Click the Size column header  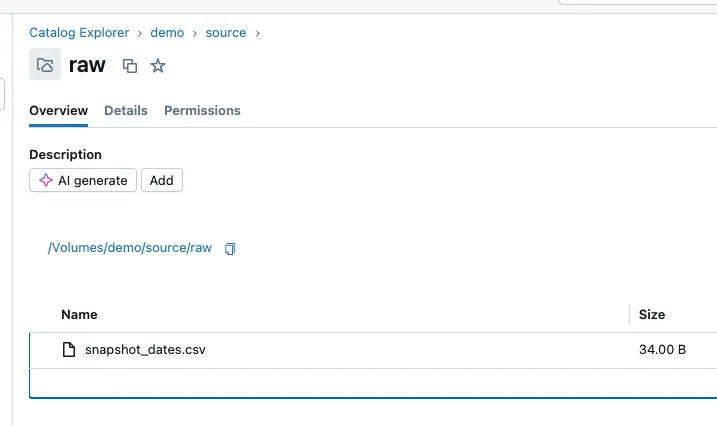click(652, 314)
